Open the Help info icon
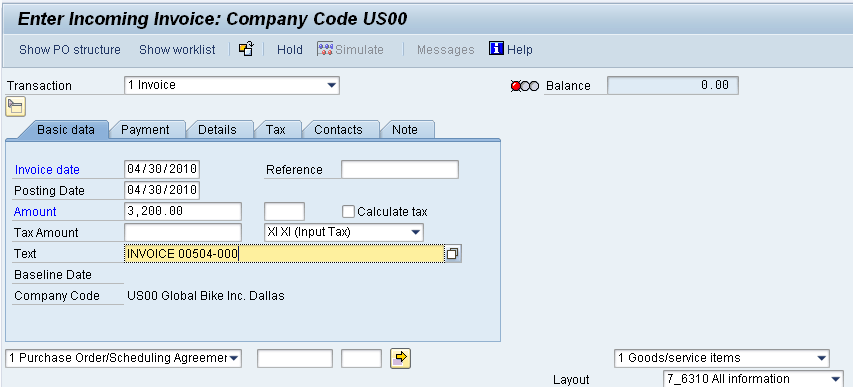The image size is (853, 387). (x=496, y=49)
